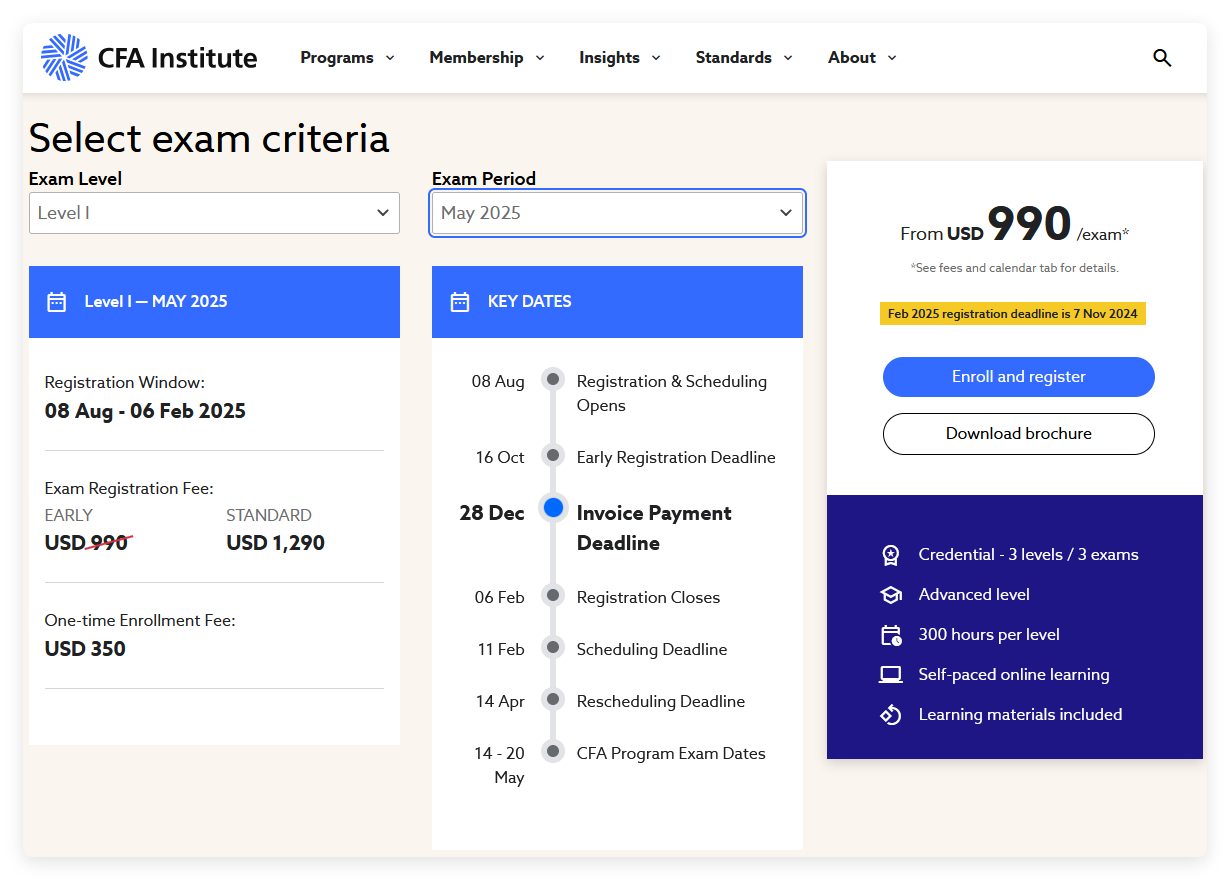Click the Download brochure button
The width and height of the screenshot is (1230, 880).
tap(1018, 434)
